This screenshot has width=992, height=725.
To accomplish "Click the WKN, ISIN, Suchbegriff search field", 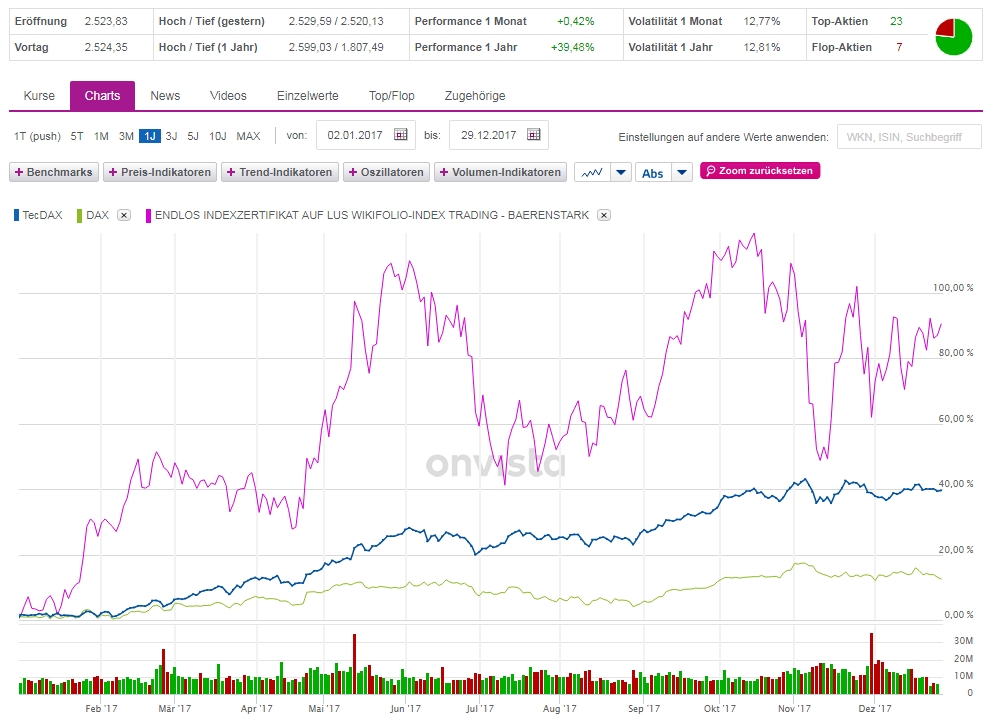I will click(x=908, y=136).
